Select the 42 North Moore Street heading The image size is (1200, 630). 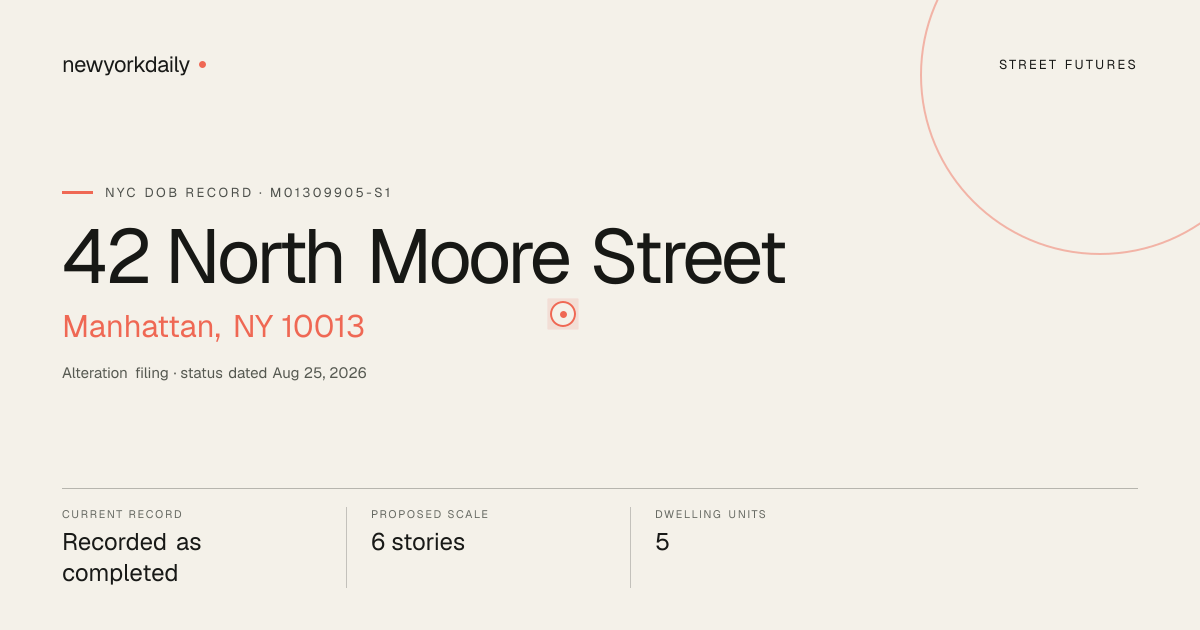(x=424, y=258)
